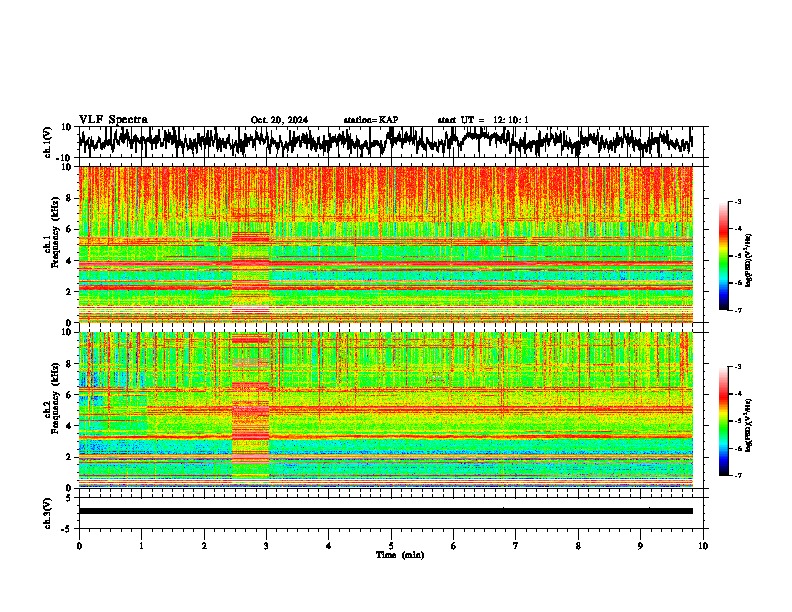
Task: Click time axis tick label "9"
Action: 640,546
